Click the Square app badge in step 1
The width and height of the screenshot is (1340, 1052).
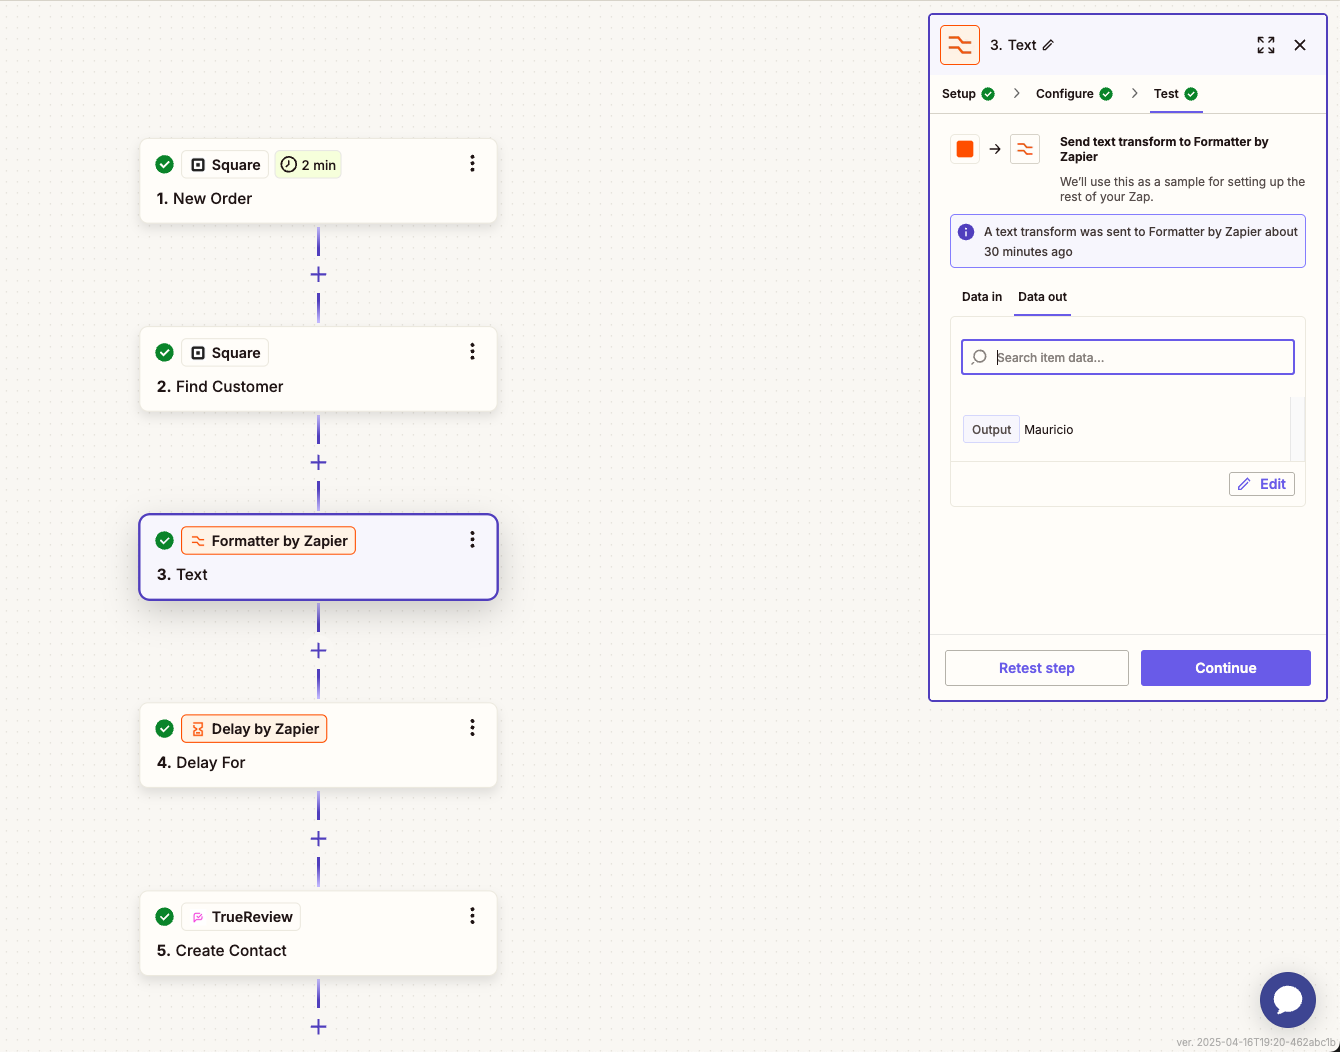pyautogui.click(x=225, y=165)
